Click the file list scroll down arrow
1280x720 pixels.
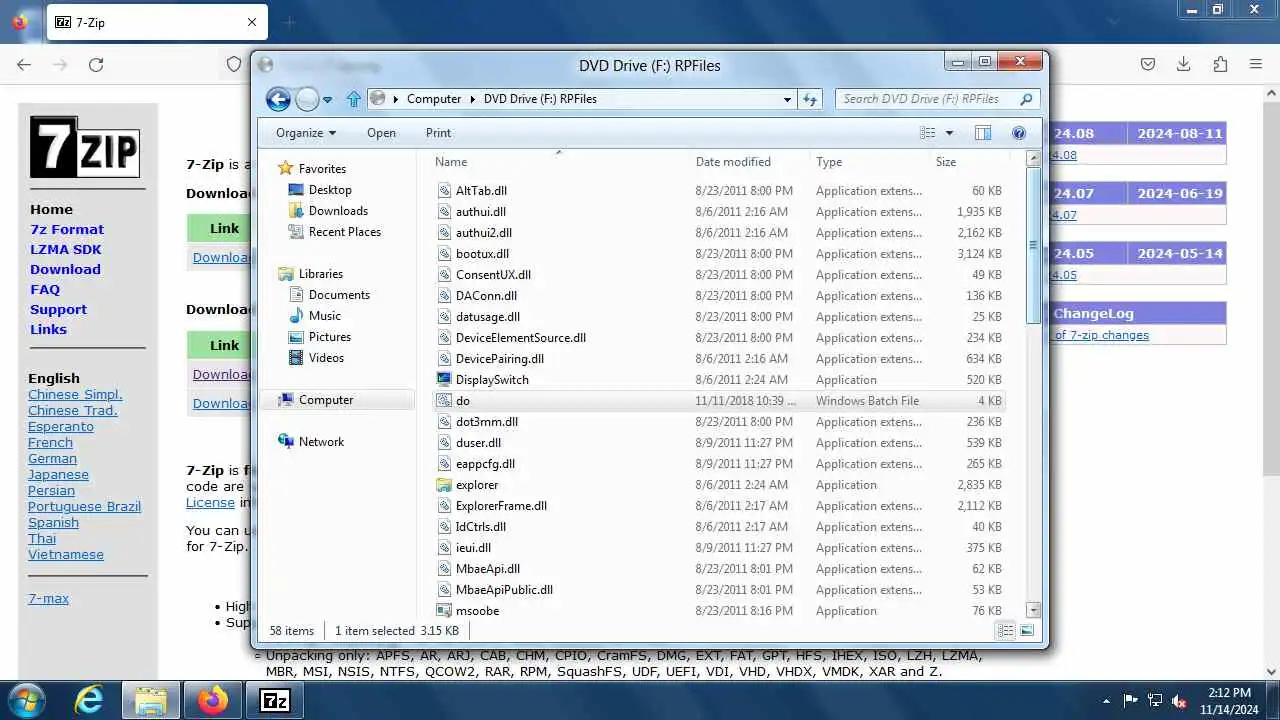pos(1033,609)
